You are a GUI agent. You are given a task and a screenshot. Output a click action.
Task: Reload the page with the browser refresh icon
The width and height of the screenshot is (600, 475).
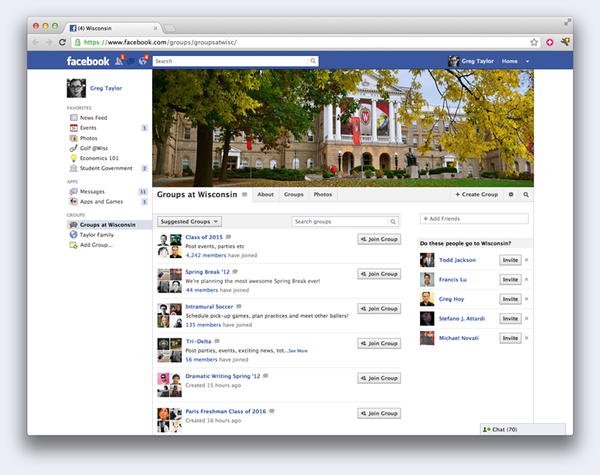click(x=62, y=42)
